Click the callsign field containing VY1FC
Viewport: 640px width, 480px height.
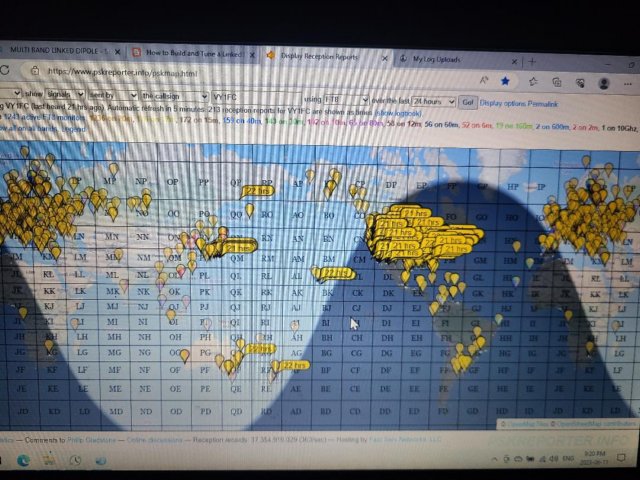click(x=256, y=98)
